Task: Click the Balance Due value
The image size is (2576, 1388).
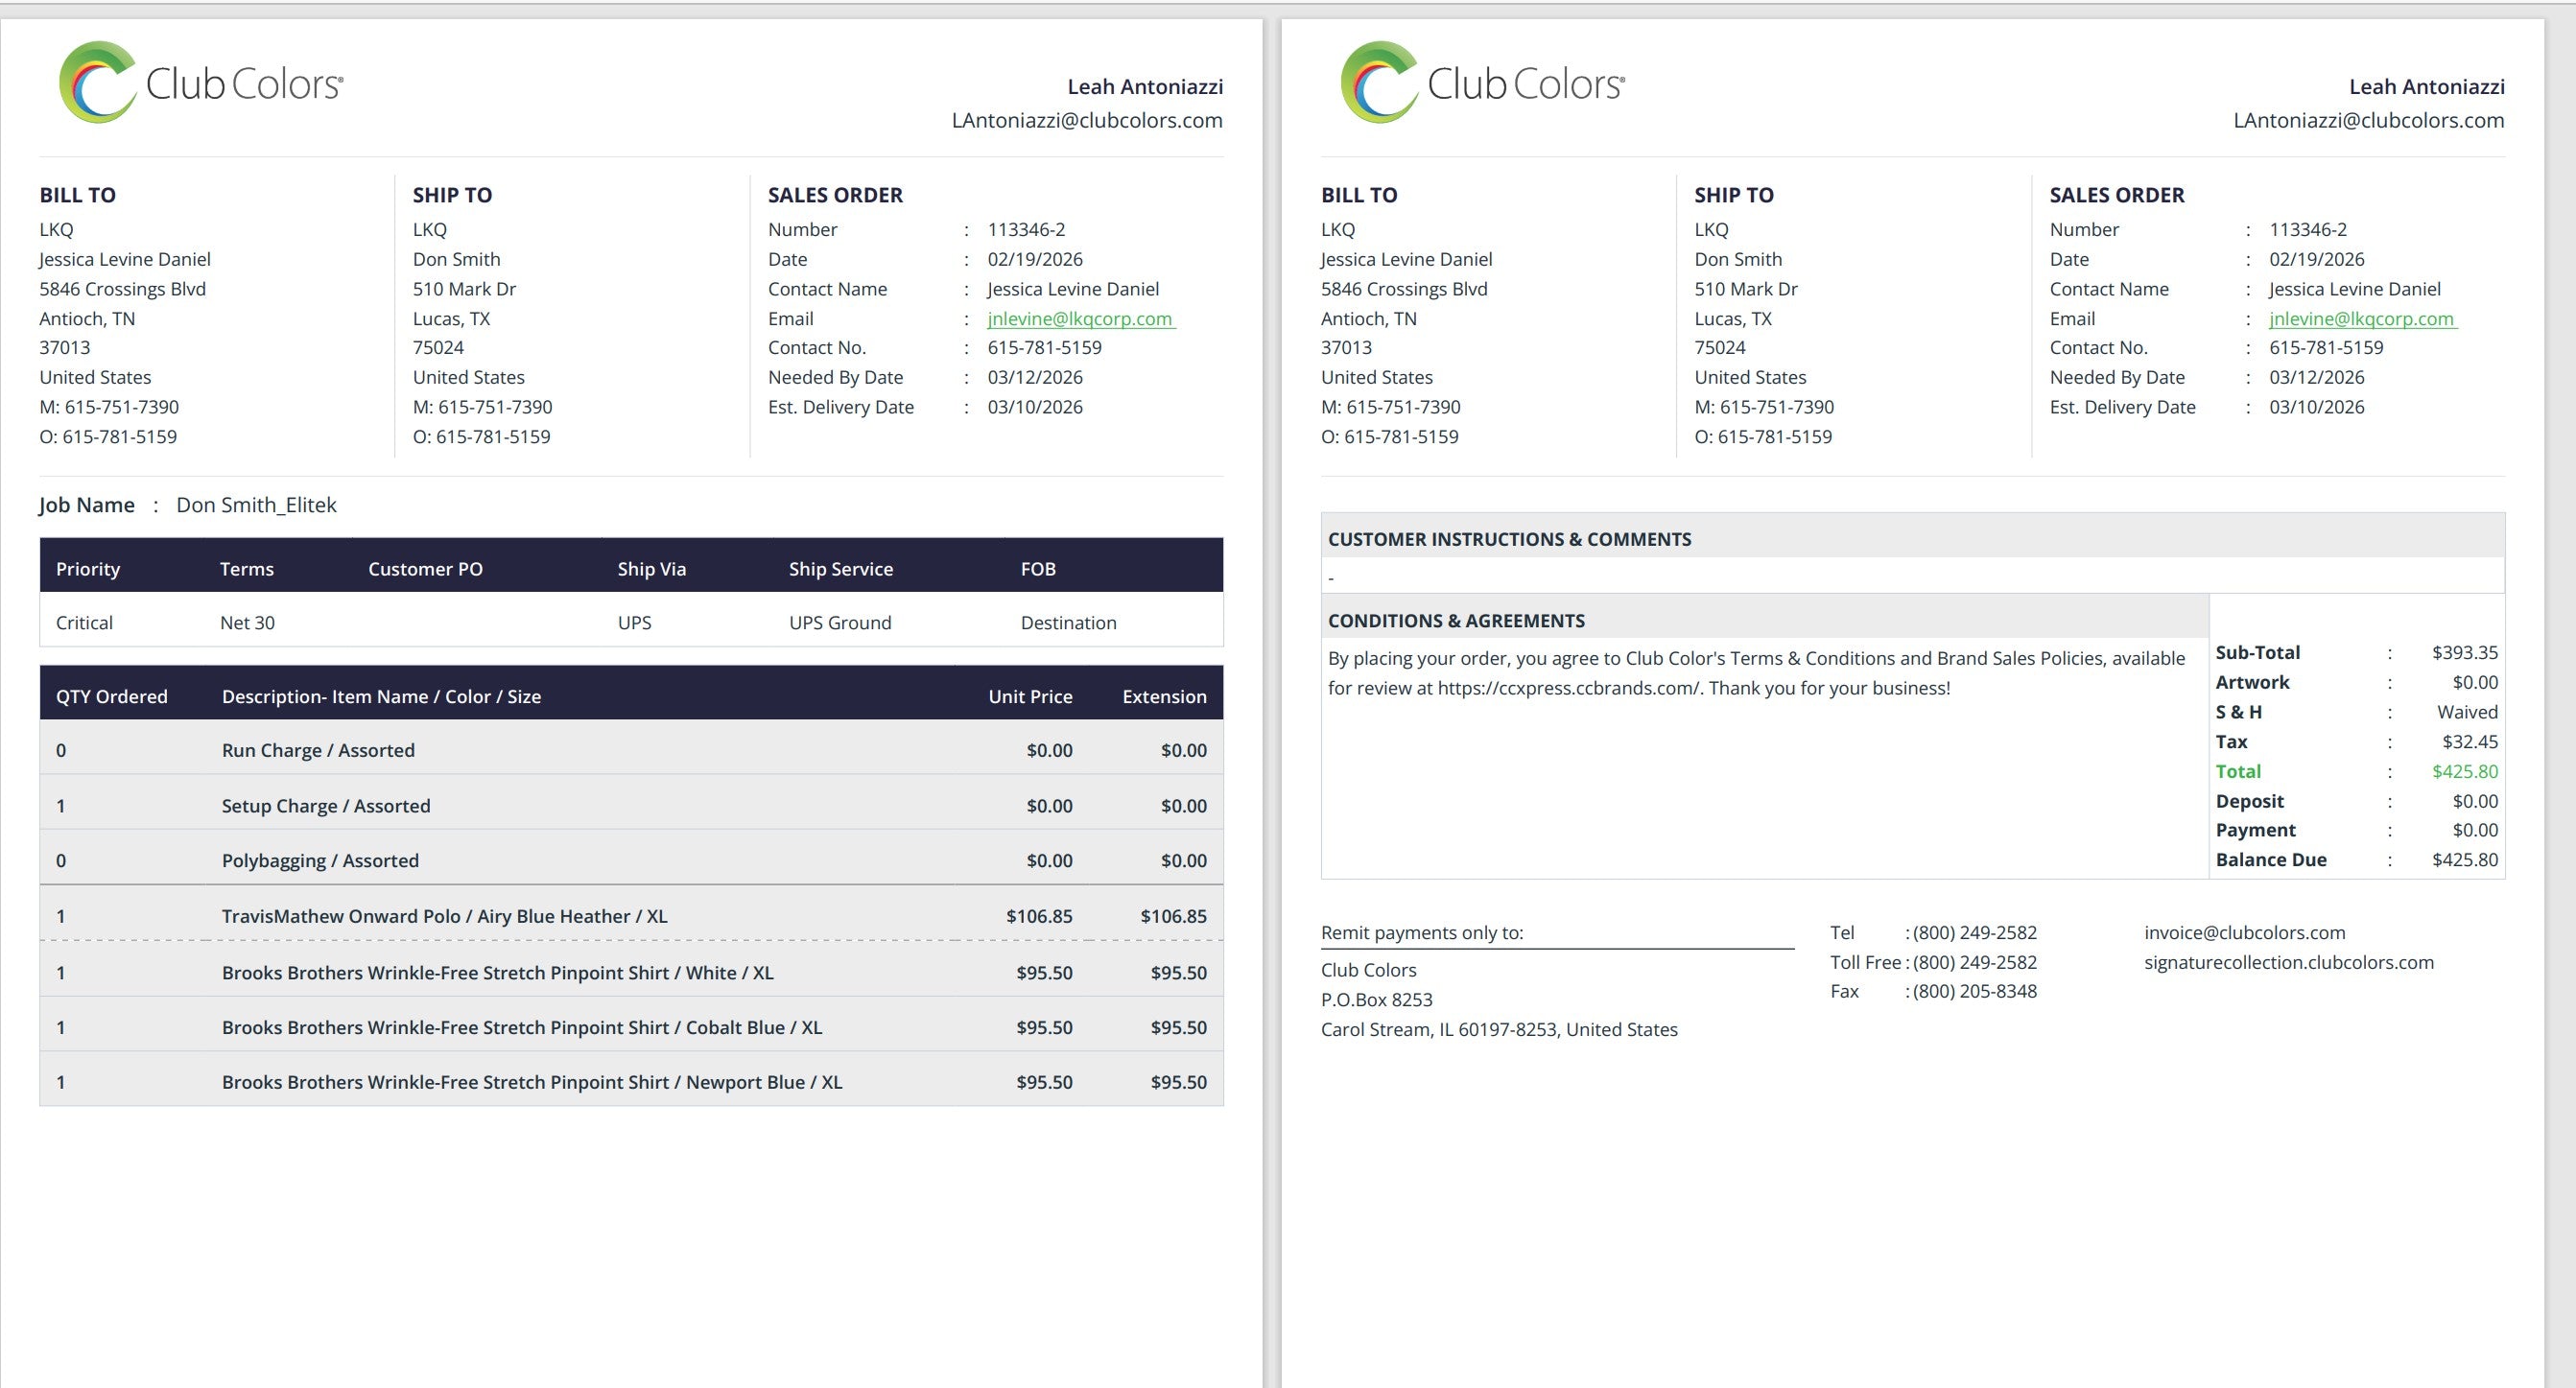Action: [x=2464, y=859]
